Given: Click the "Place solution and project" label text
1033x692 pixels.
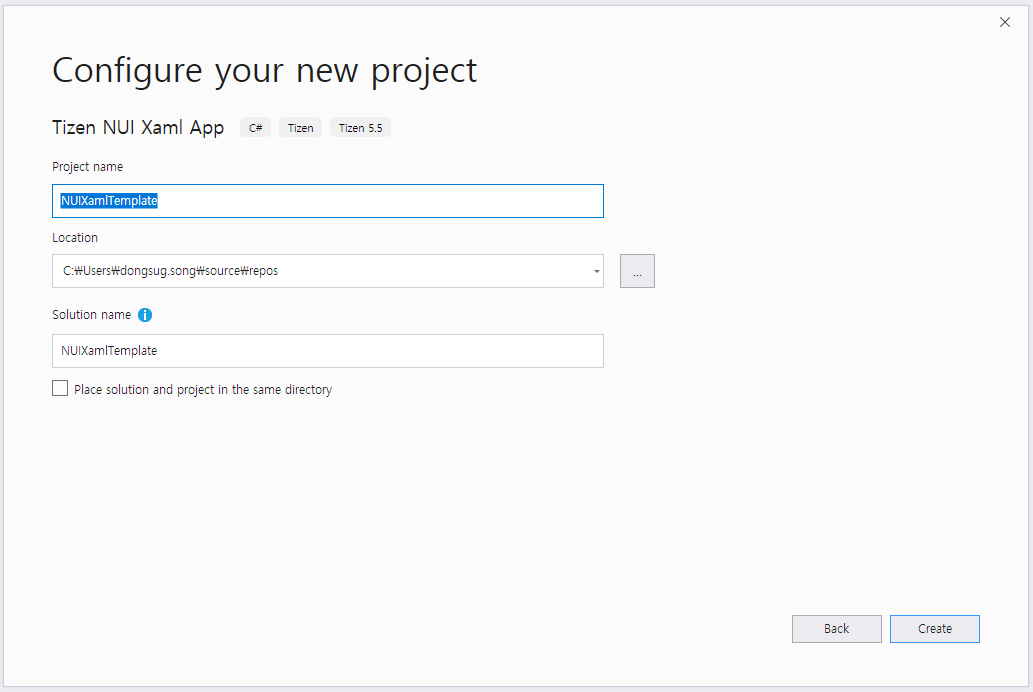Looking at the screenshot, I should click(203, 390).
